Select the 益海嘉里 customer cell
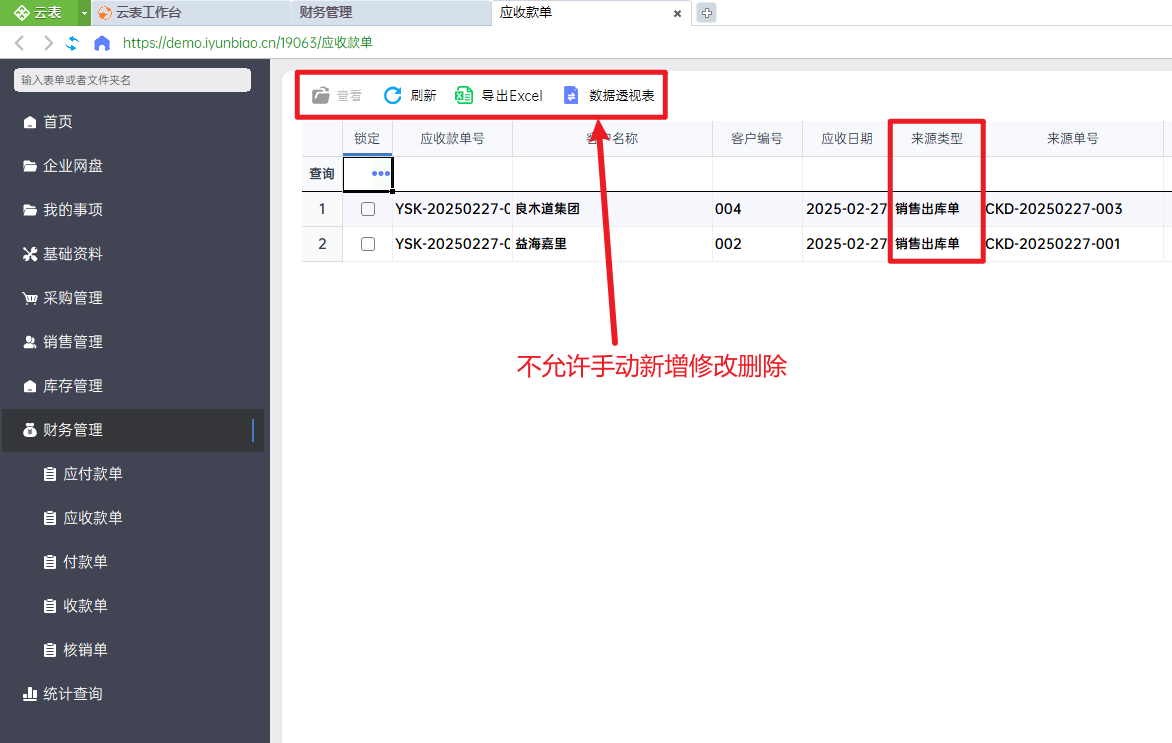1172x743 pixels. pos(612,244)
